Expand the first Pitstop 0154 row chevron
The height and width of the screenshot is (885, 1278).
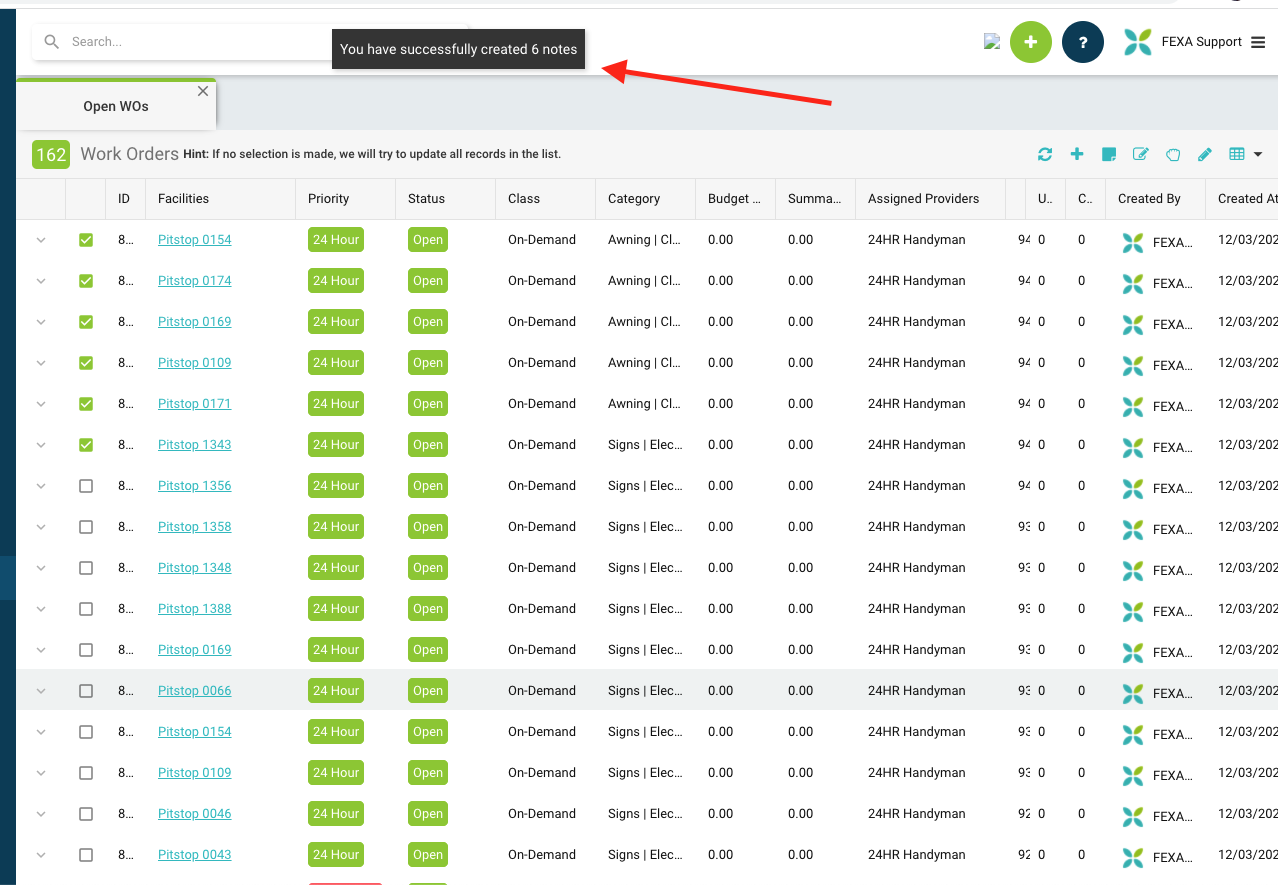point(41,240)
